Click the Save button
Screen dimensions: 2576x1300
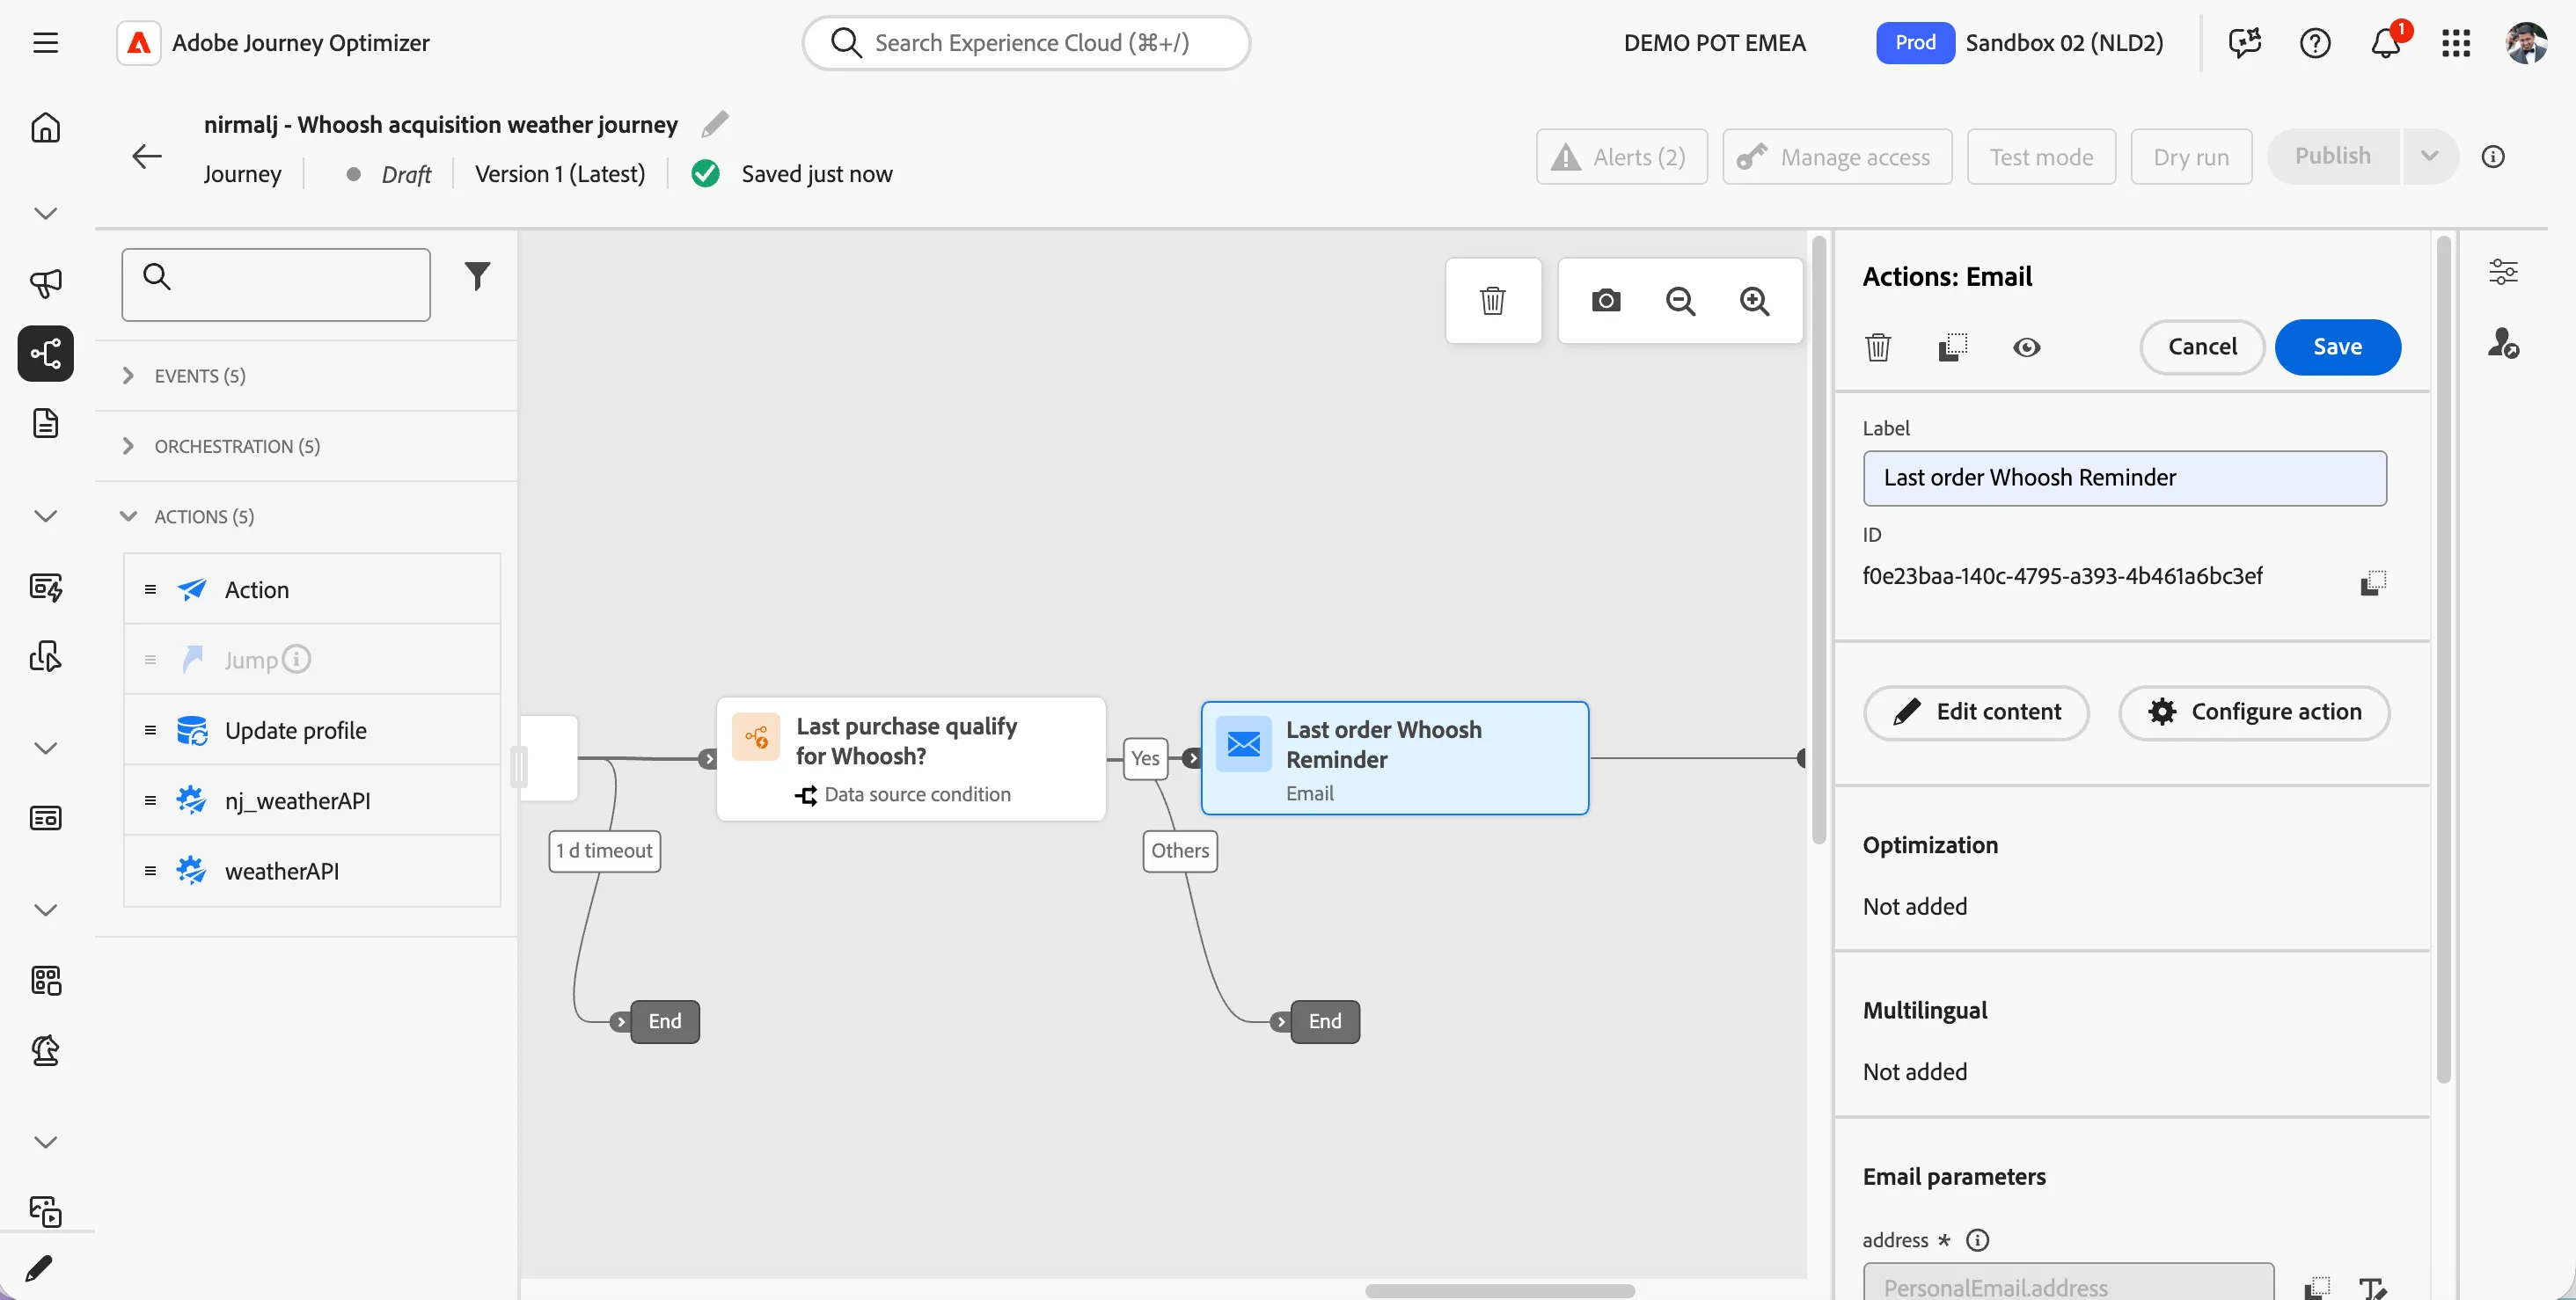click(x=2337, y=347)
